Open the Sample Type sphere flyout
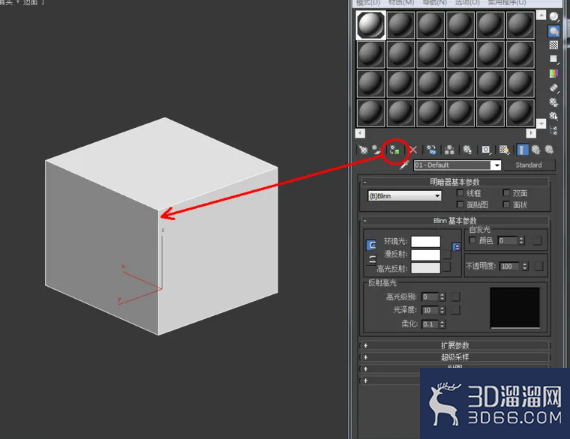This screenshot has width=570, height=439. [x=554, y=17]
